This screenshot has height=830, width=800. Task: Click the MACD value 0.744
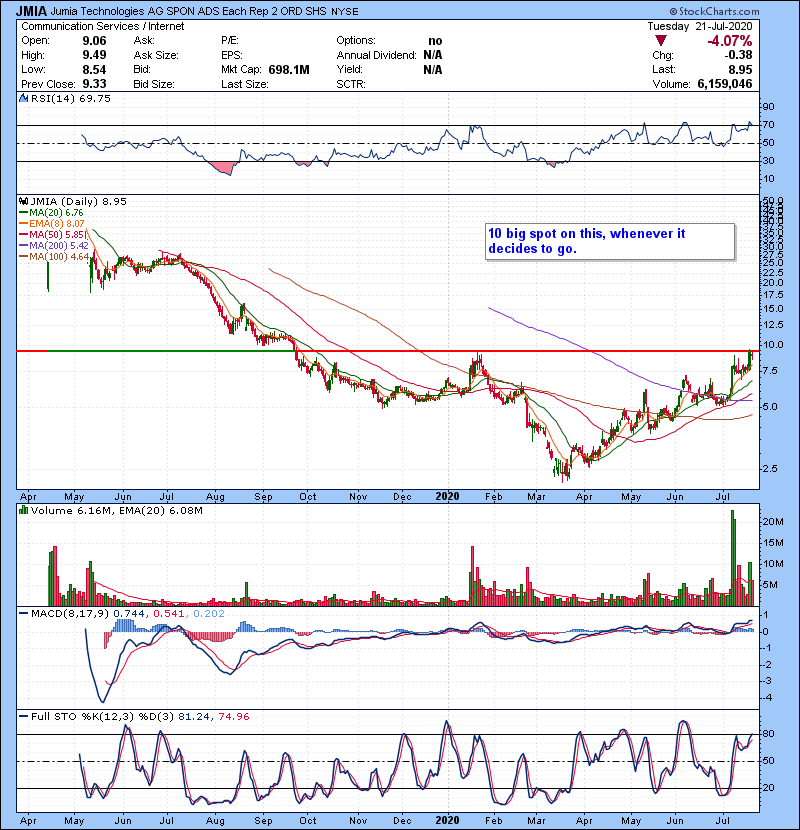(x=129, y=614)
